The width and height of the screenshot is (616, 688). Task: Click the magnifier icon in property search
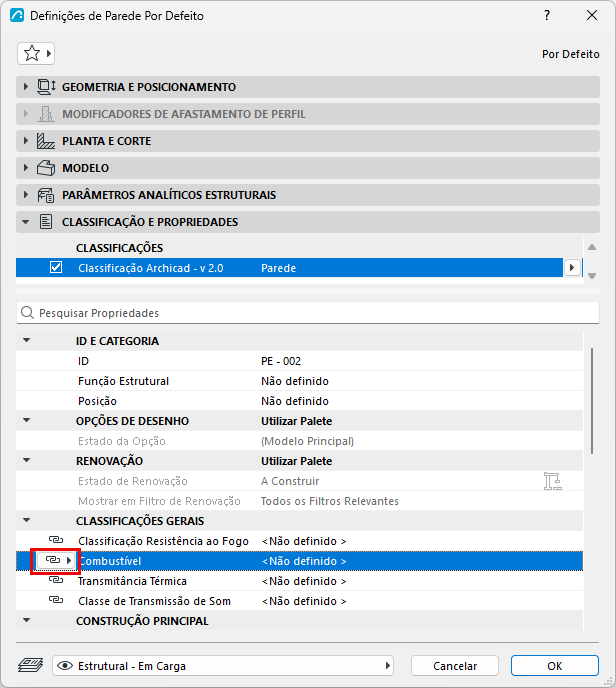(27, 313)
